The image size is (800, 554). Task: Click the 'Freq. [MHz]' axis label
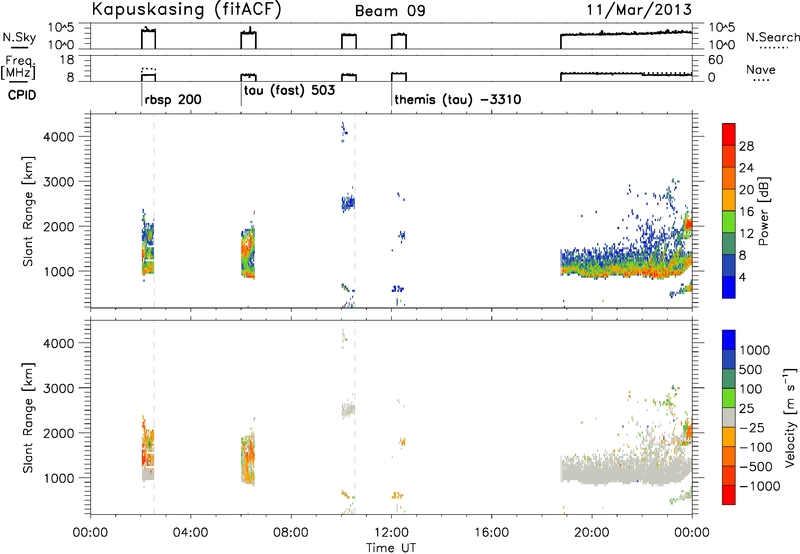(x=19, y=67)
